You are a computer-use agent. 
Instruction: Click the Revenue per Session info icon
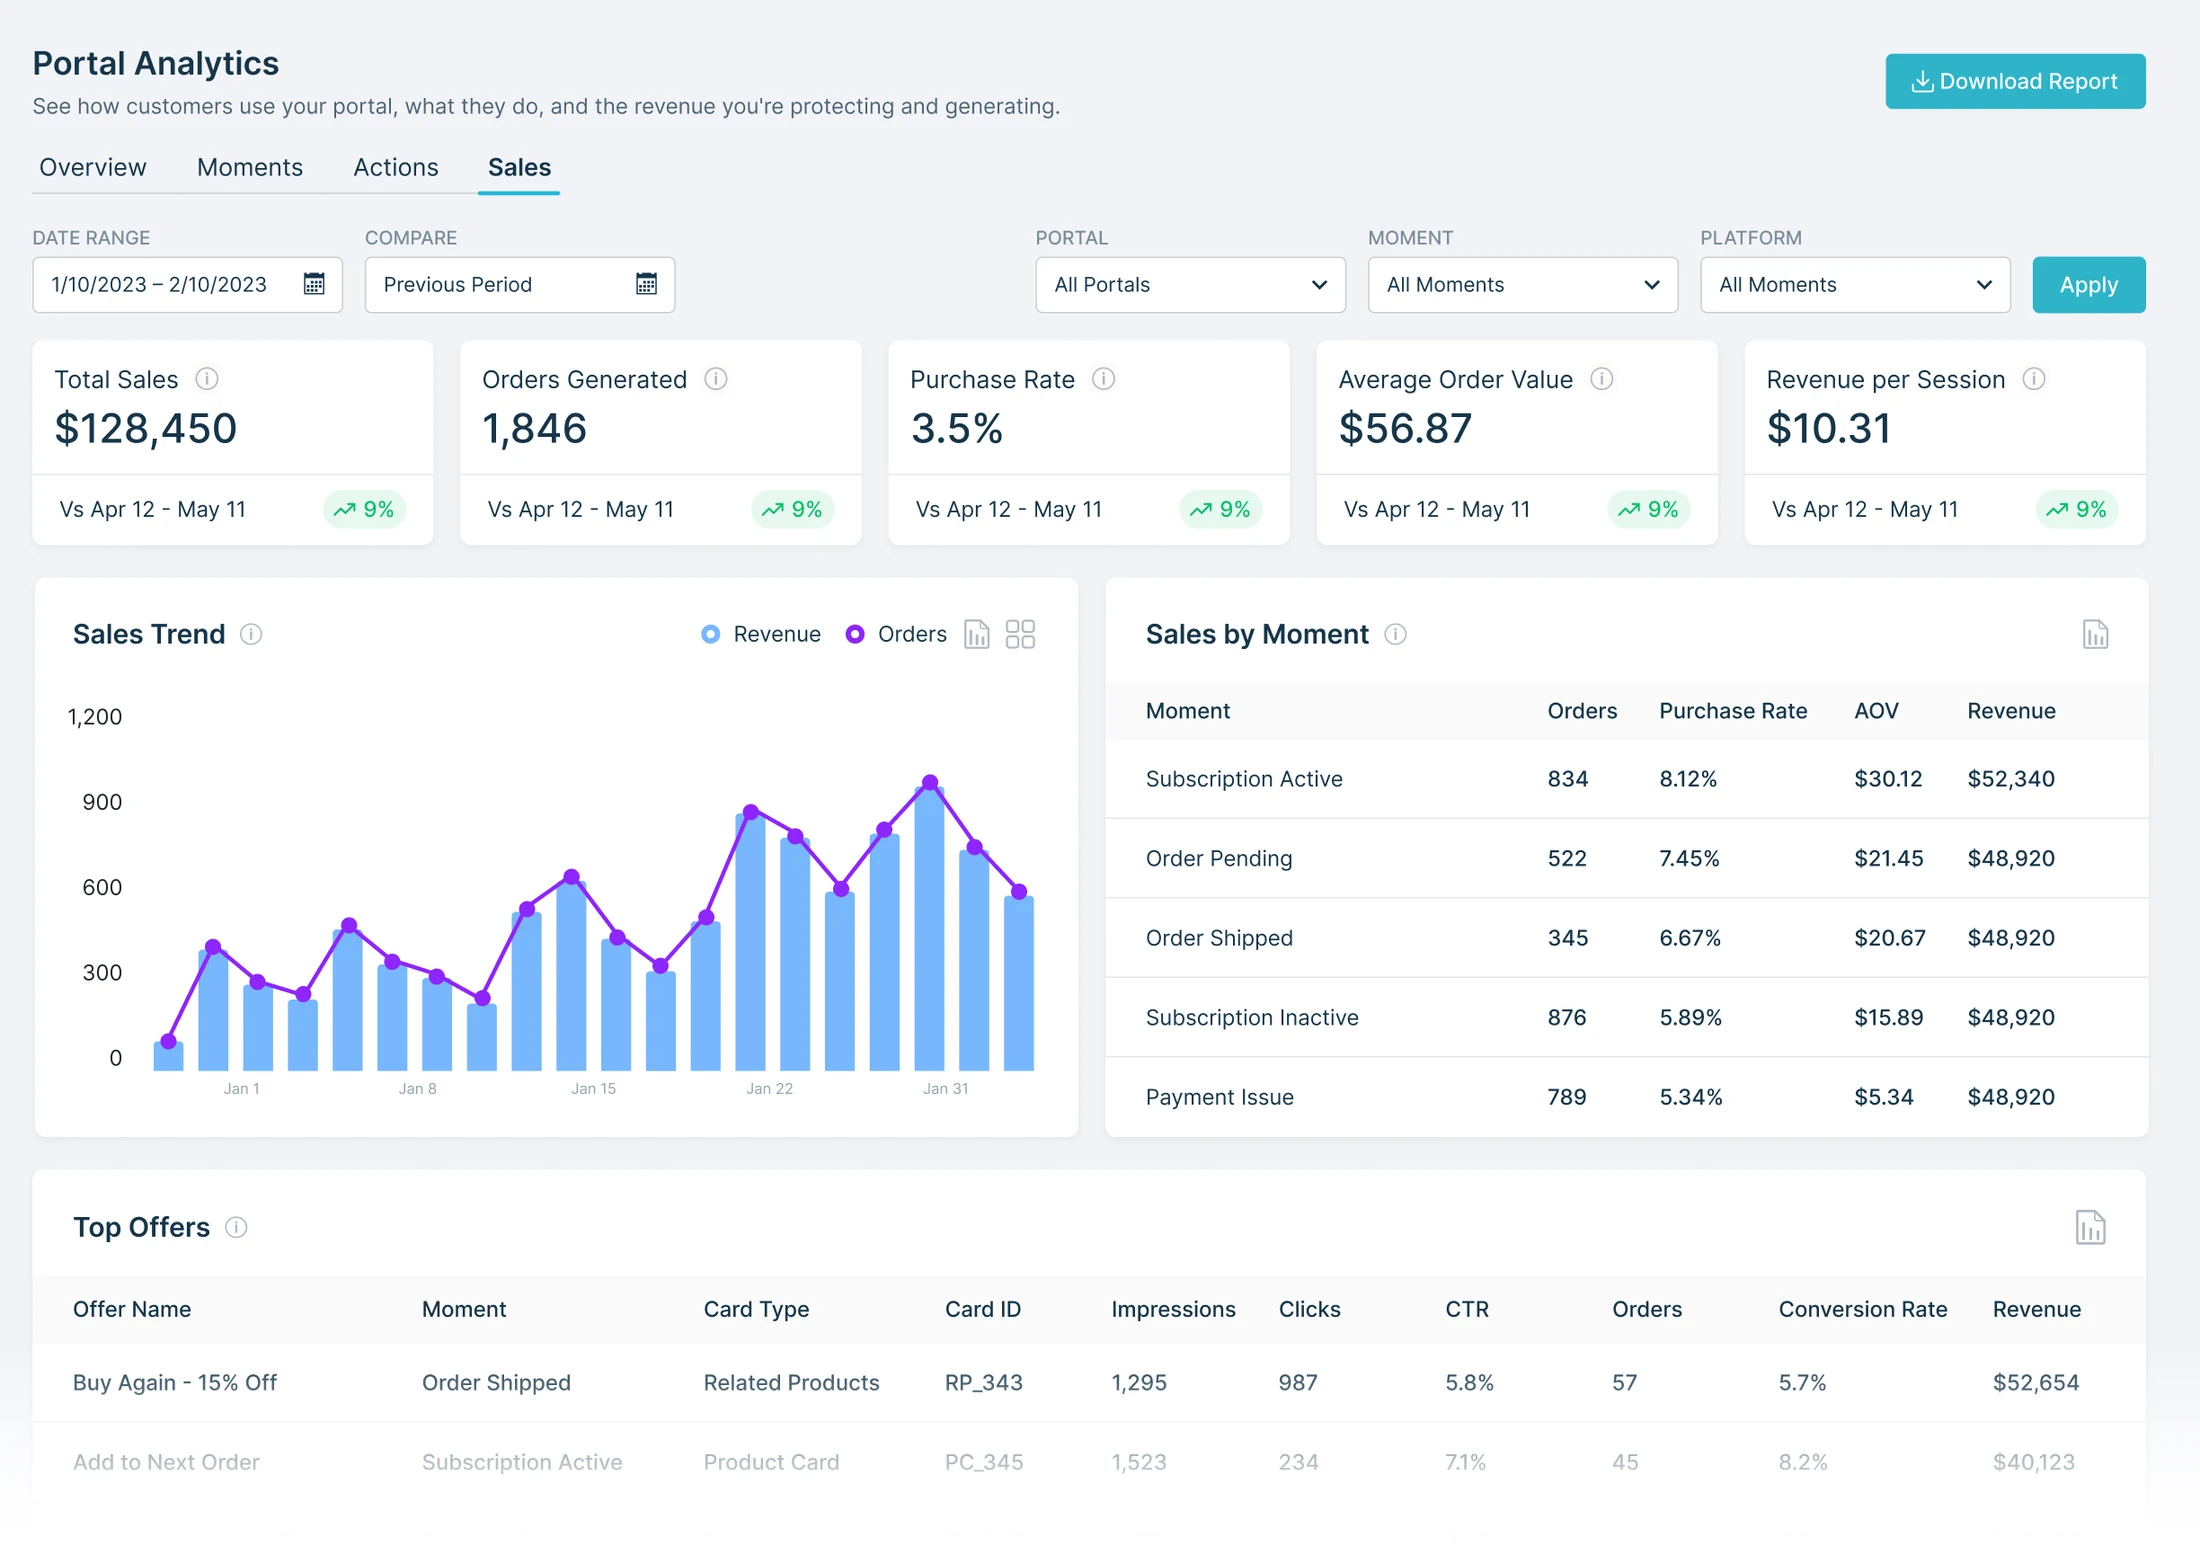2034,379
